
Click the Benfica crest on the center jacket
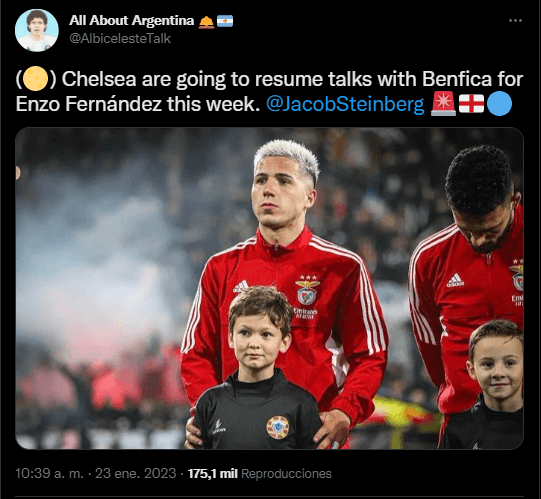tap(307, 291)
